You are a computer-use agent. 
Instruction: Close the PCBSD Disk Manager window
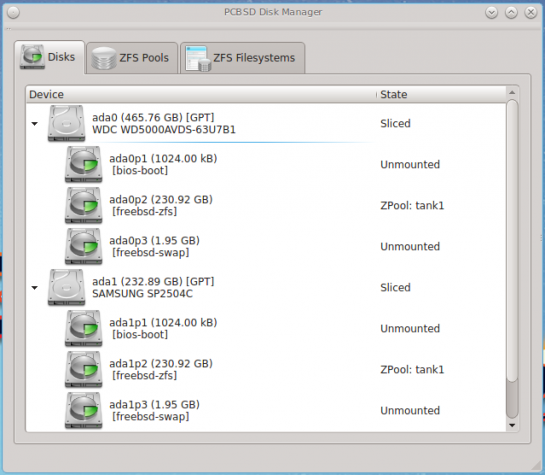pyautogui.click(x=531, y=13)
